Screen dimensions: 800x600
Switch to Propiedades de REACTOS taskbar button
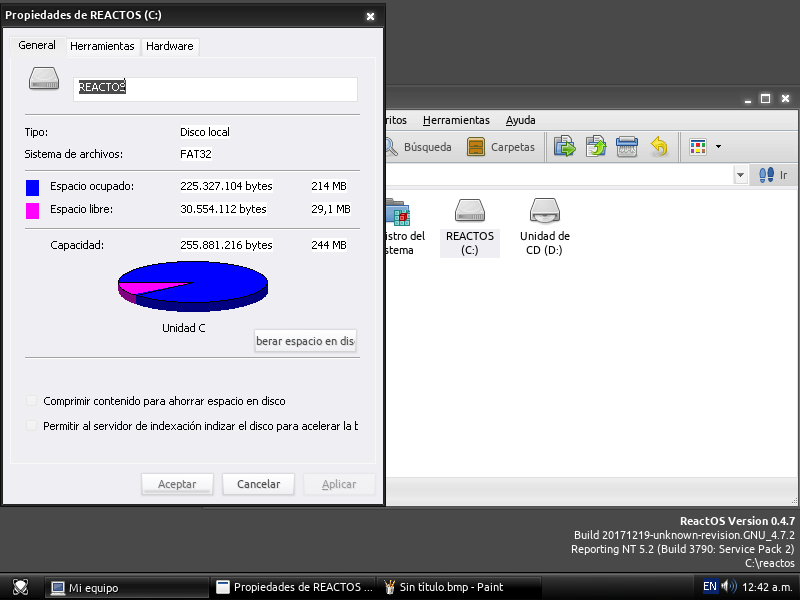tap(294, 588)
